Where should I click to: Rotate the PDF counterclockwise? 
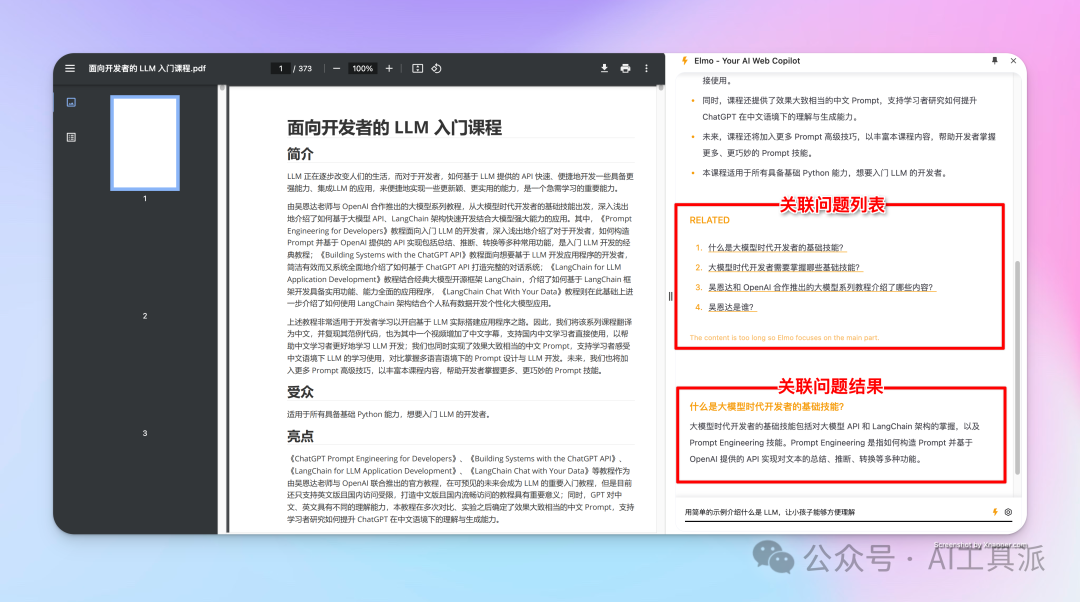click(437, 68)
